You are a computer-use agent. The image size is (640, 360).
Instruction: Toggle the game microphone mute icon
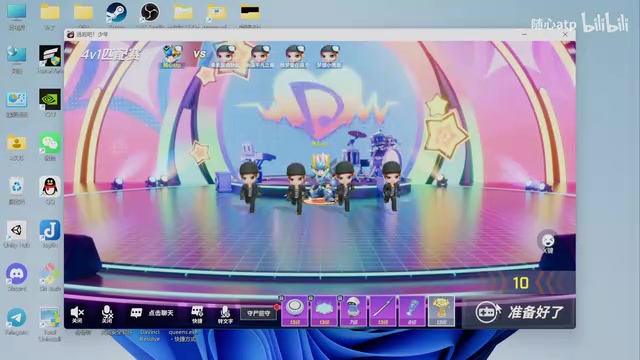coord(107,313)
